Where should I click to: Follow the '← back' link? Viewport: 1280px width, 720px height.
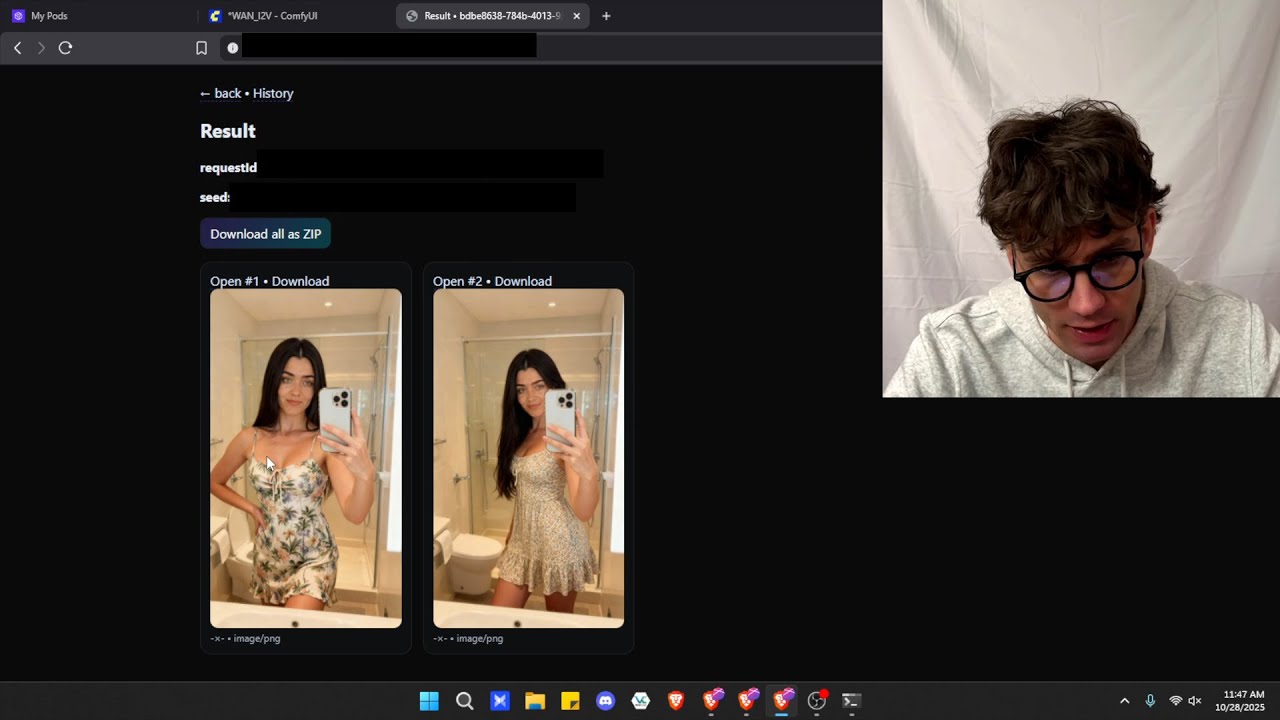tap(220, 93)
